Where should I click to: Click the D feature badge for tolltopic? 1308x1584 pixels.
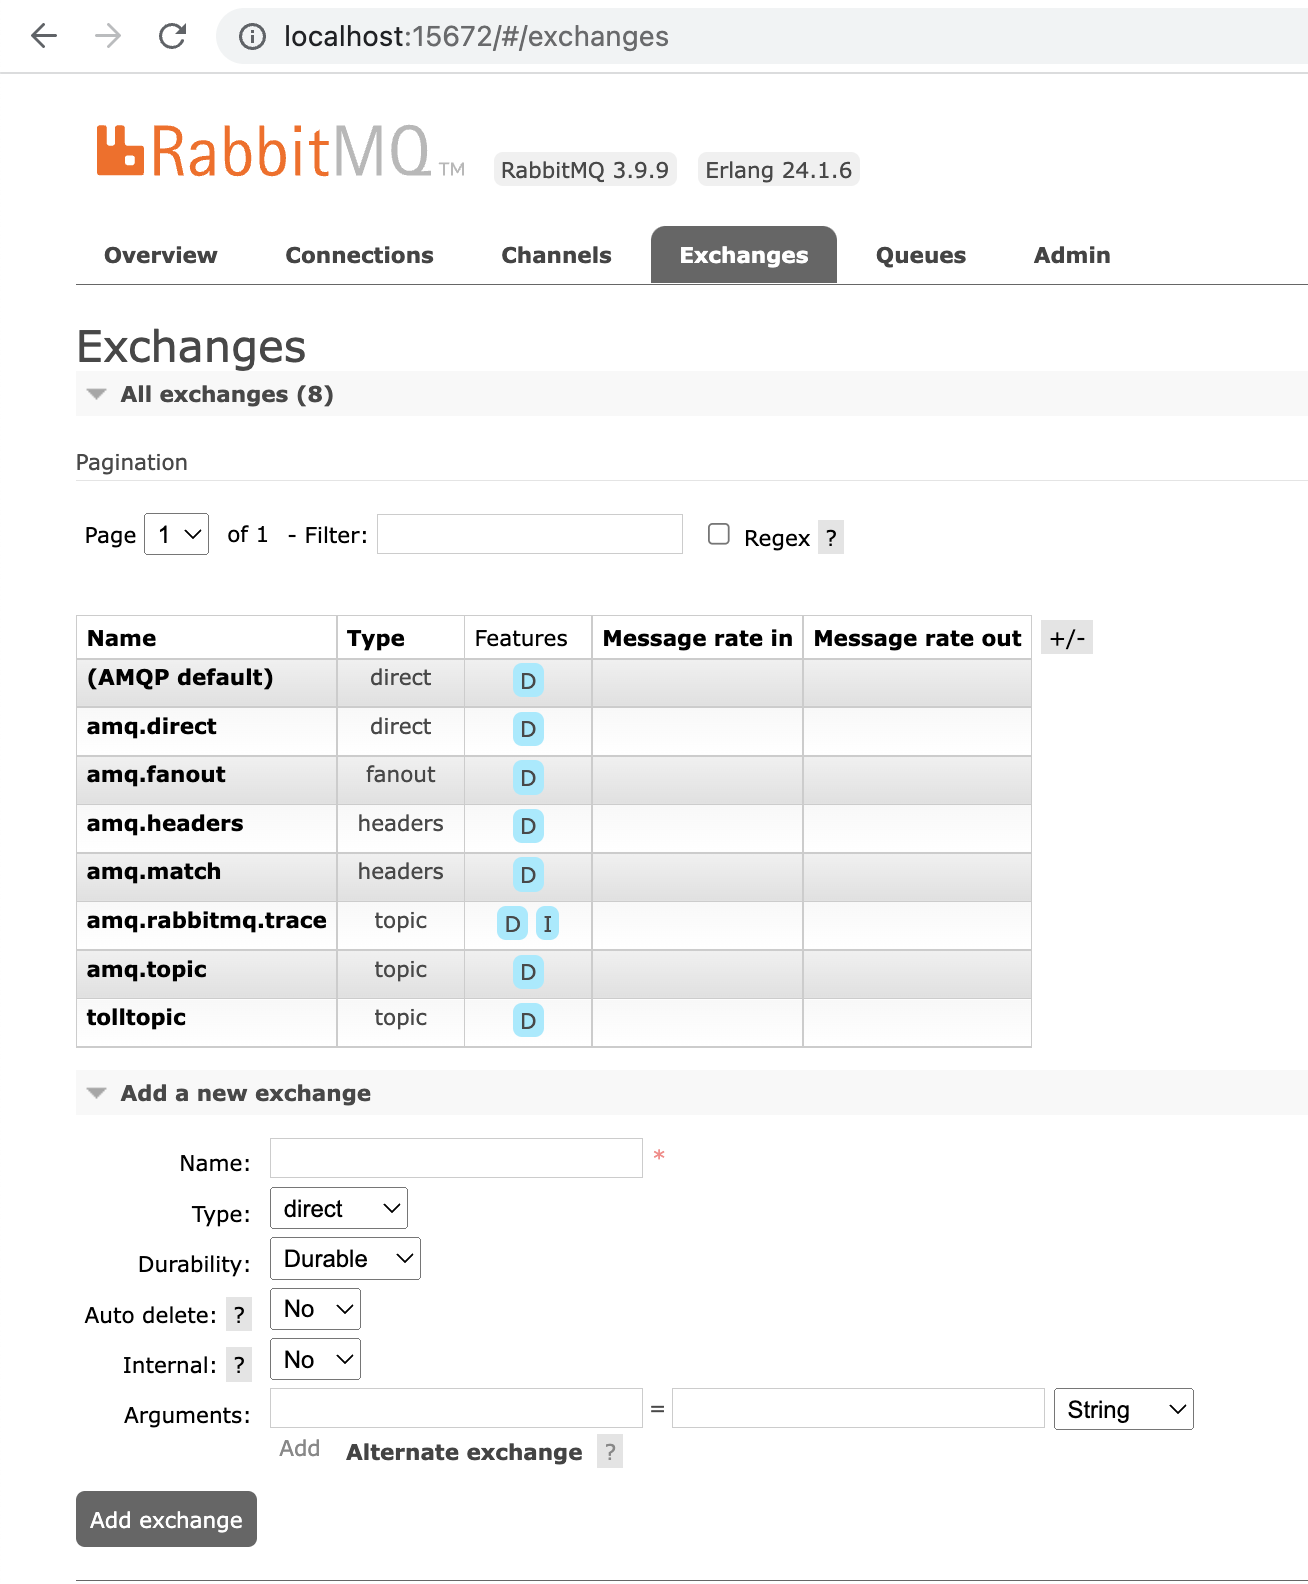point(528,1021)
